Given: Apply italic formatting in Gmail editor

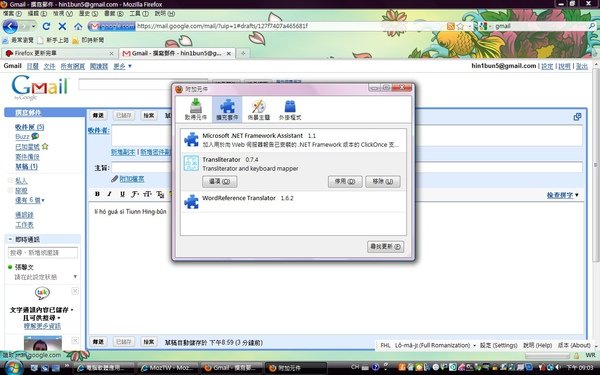Looking at the screenshot, I should 109,194.
